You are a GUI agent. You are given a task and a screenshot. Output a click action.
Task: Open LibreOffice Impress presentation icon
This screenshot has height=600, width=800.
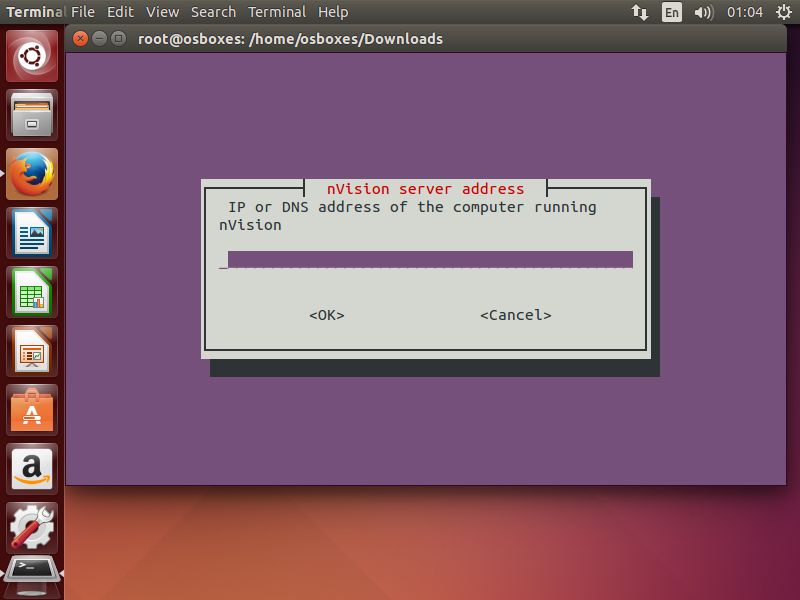coord(32,351)
